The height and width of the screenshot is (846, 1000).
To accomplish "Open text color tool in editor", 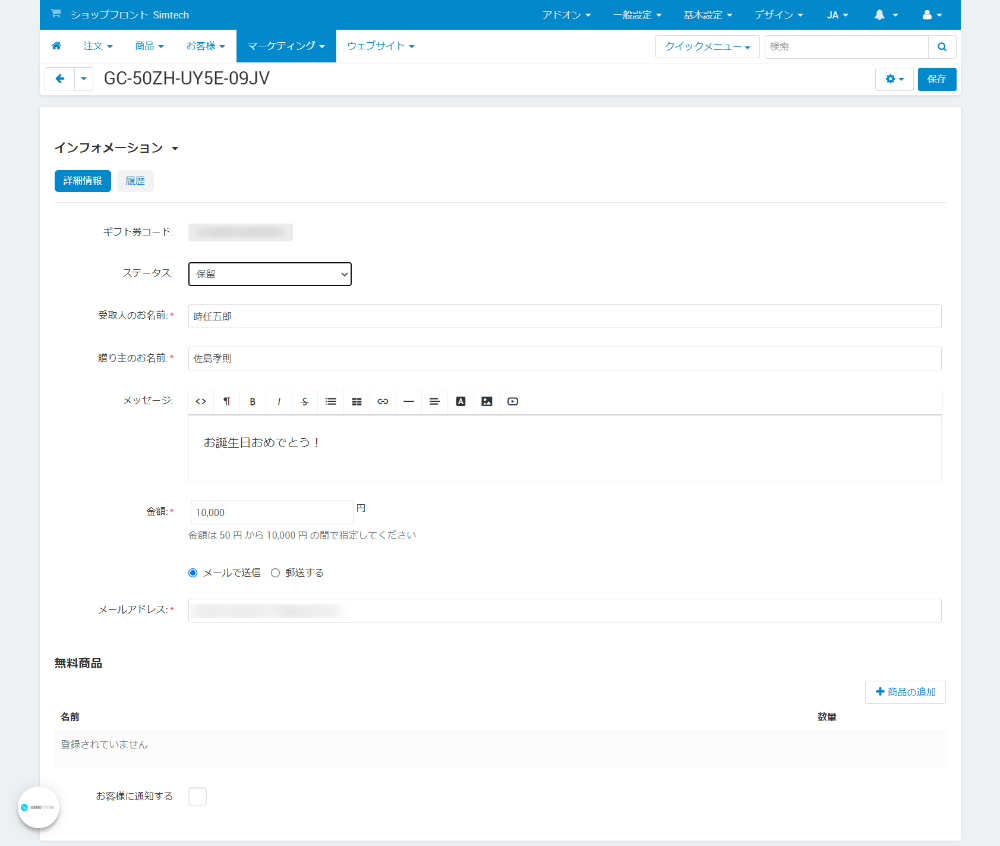I will point(460,402).
